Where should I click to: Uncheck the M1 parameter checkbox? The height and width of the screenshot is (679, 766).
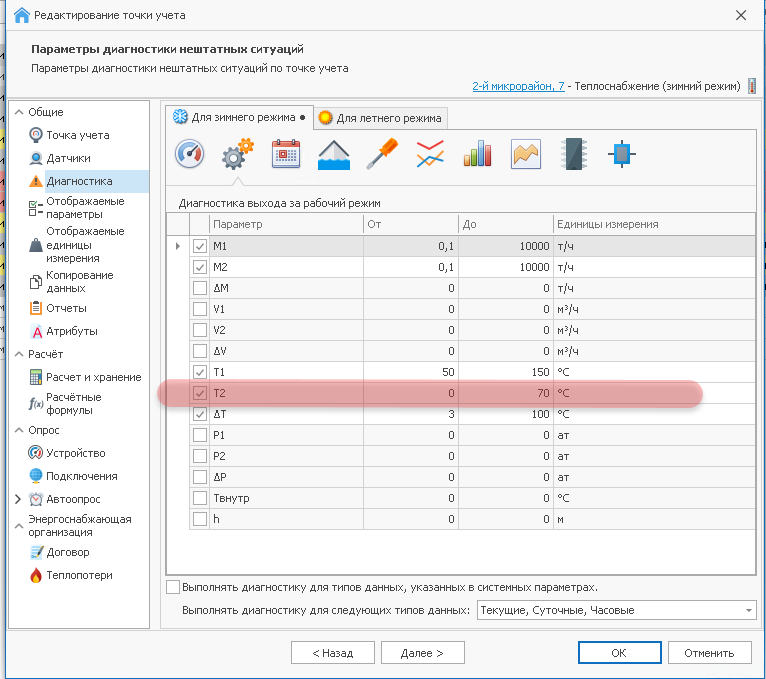tap(200, 246)
